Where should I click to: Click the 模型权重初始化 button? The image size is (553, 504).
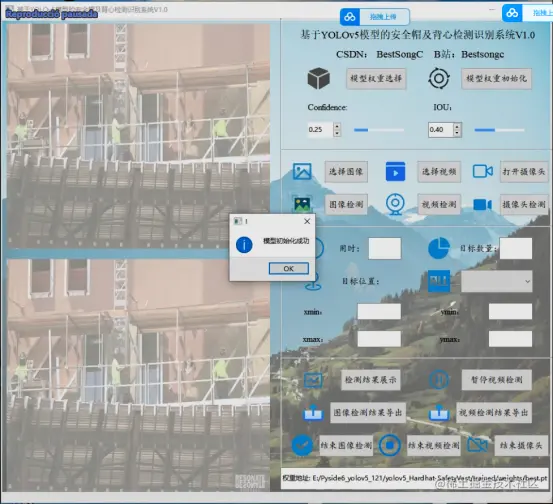tap(497, 78)
